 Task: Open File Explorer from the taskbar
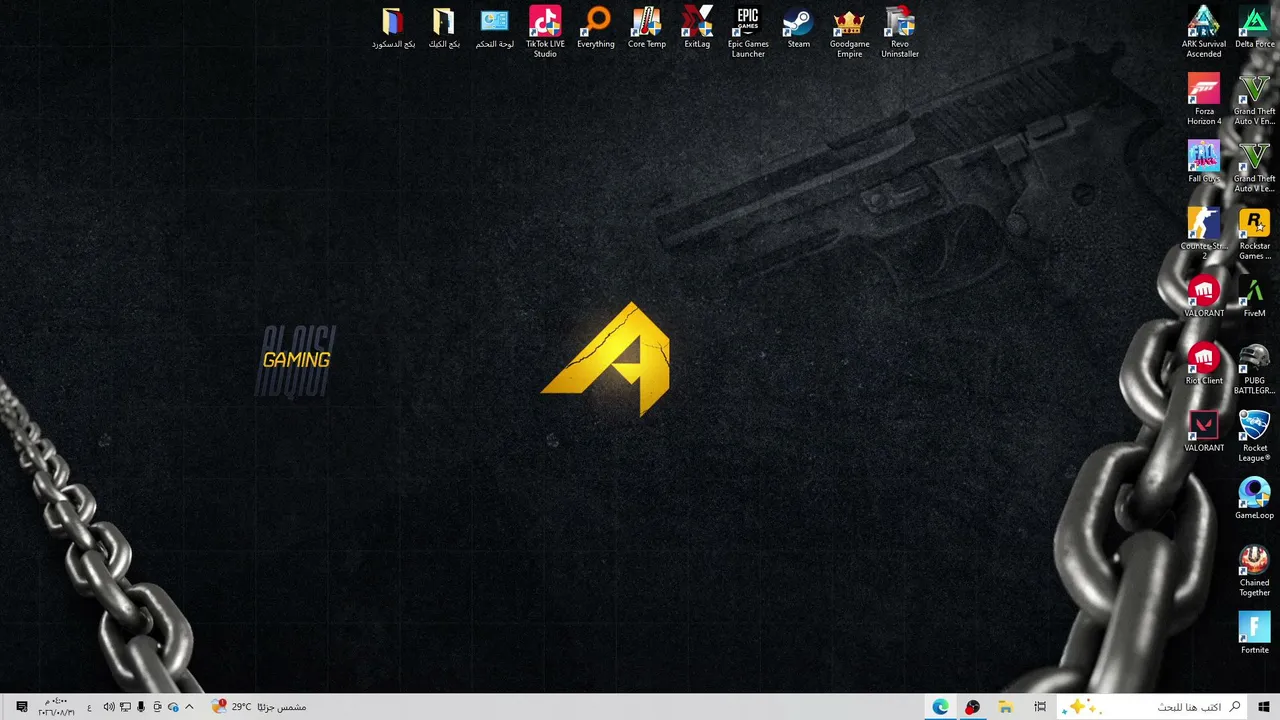[1005, 707]
